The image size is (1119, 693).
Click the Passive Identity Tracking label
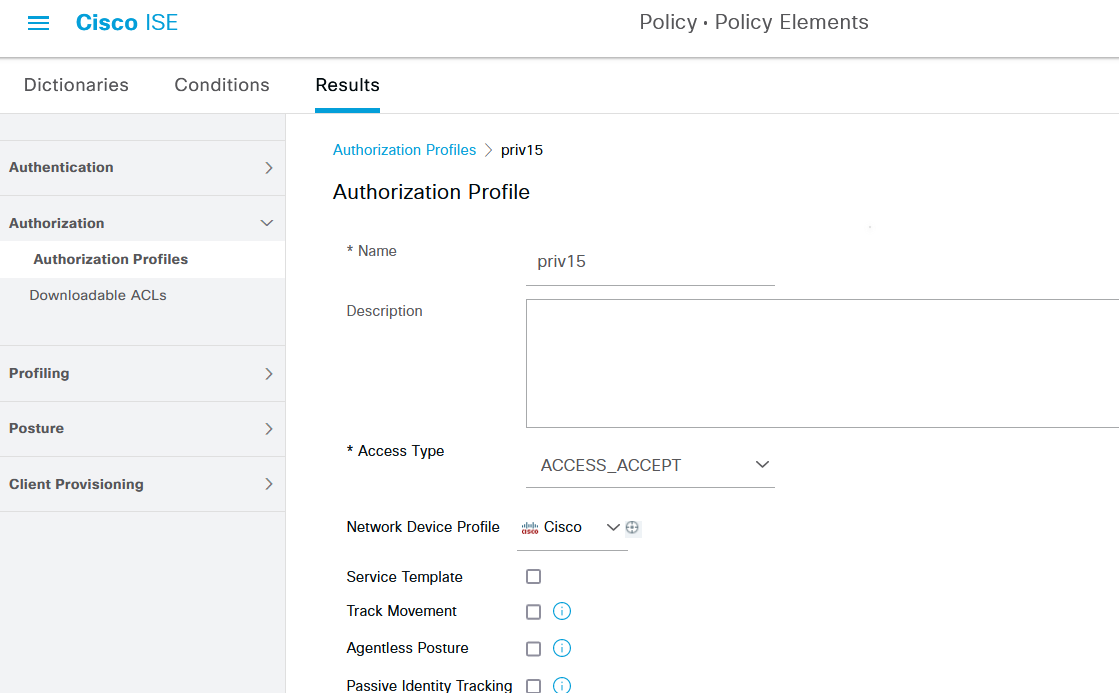[x=429, y=685]
